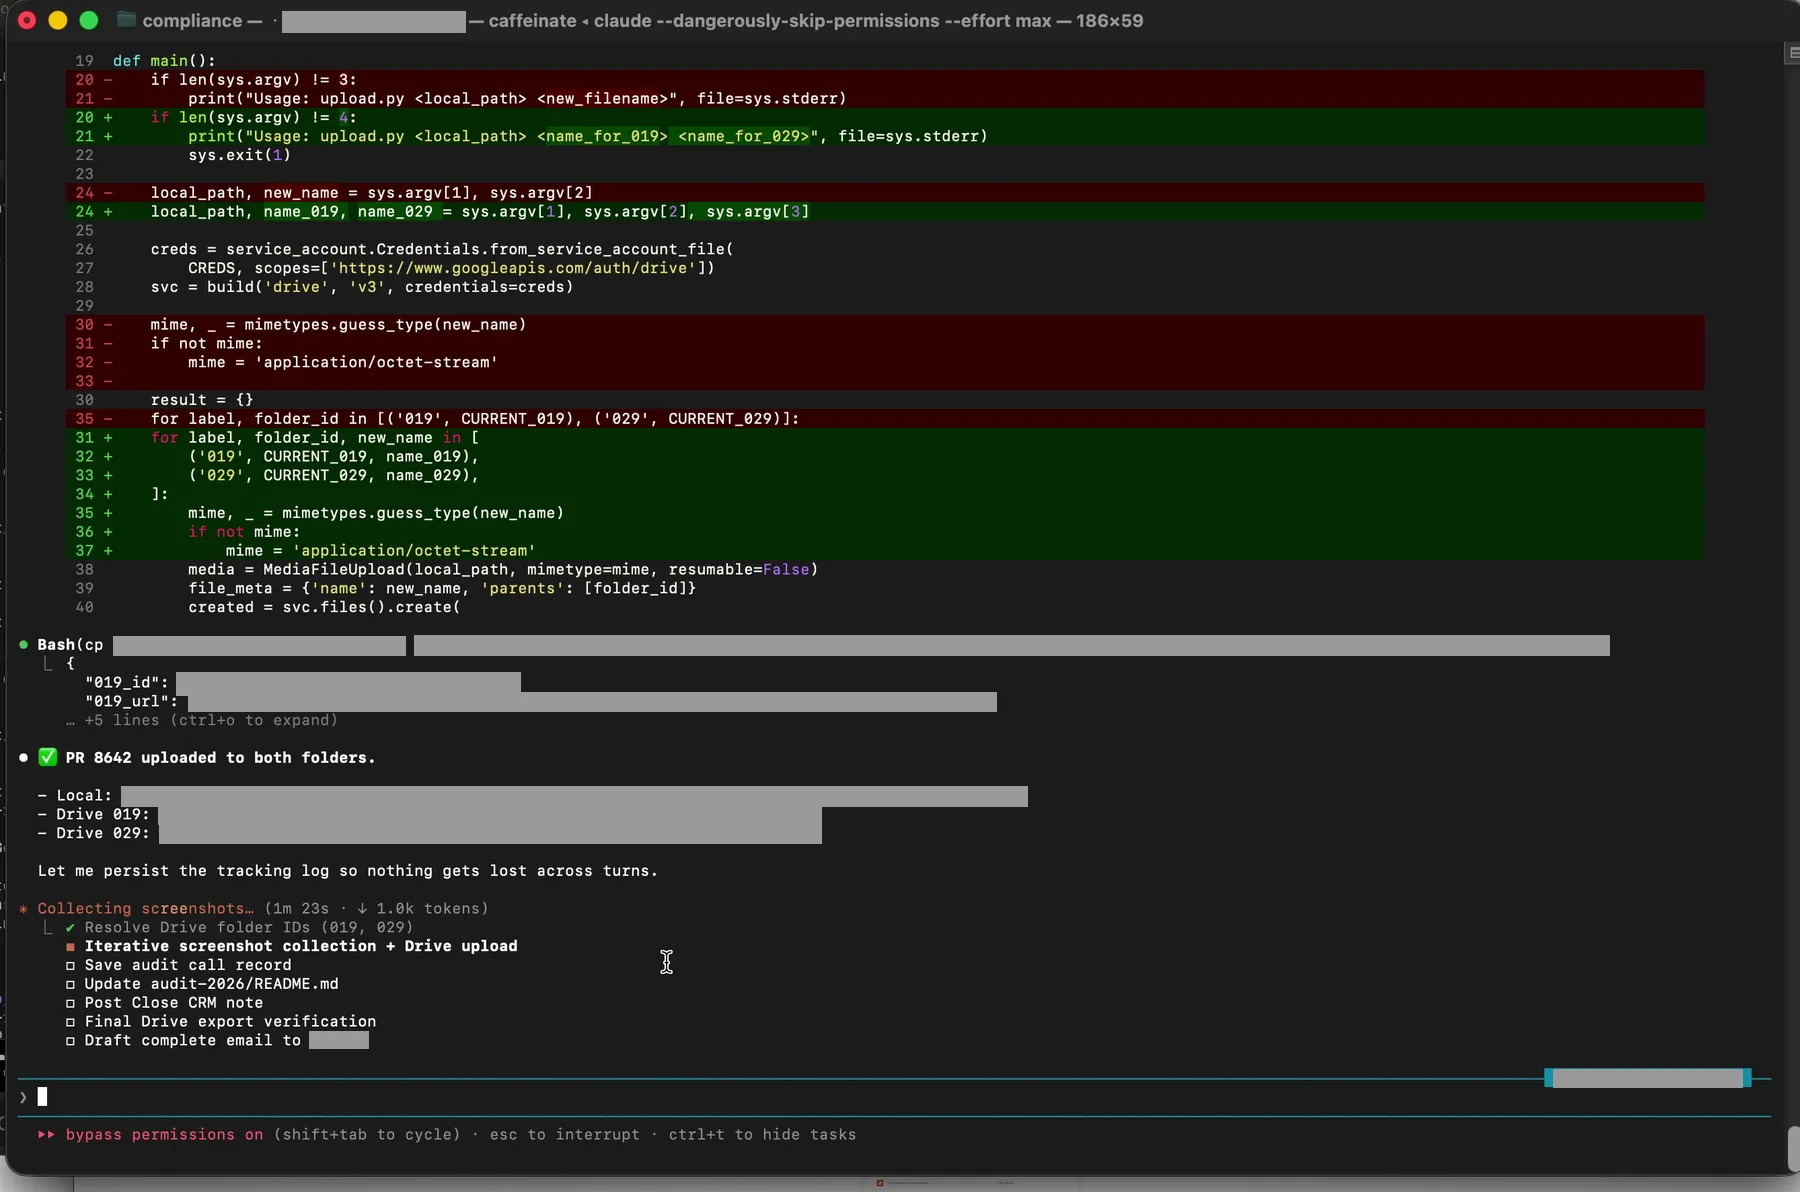Click the prompt chevron at input line

coord(23,1097)
